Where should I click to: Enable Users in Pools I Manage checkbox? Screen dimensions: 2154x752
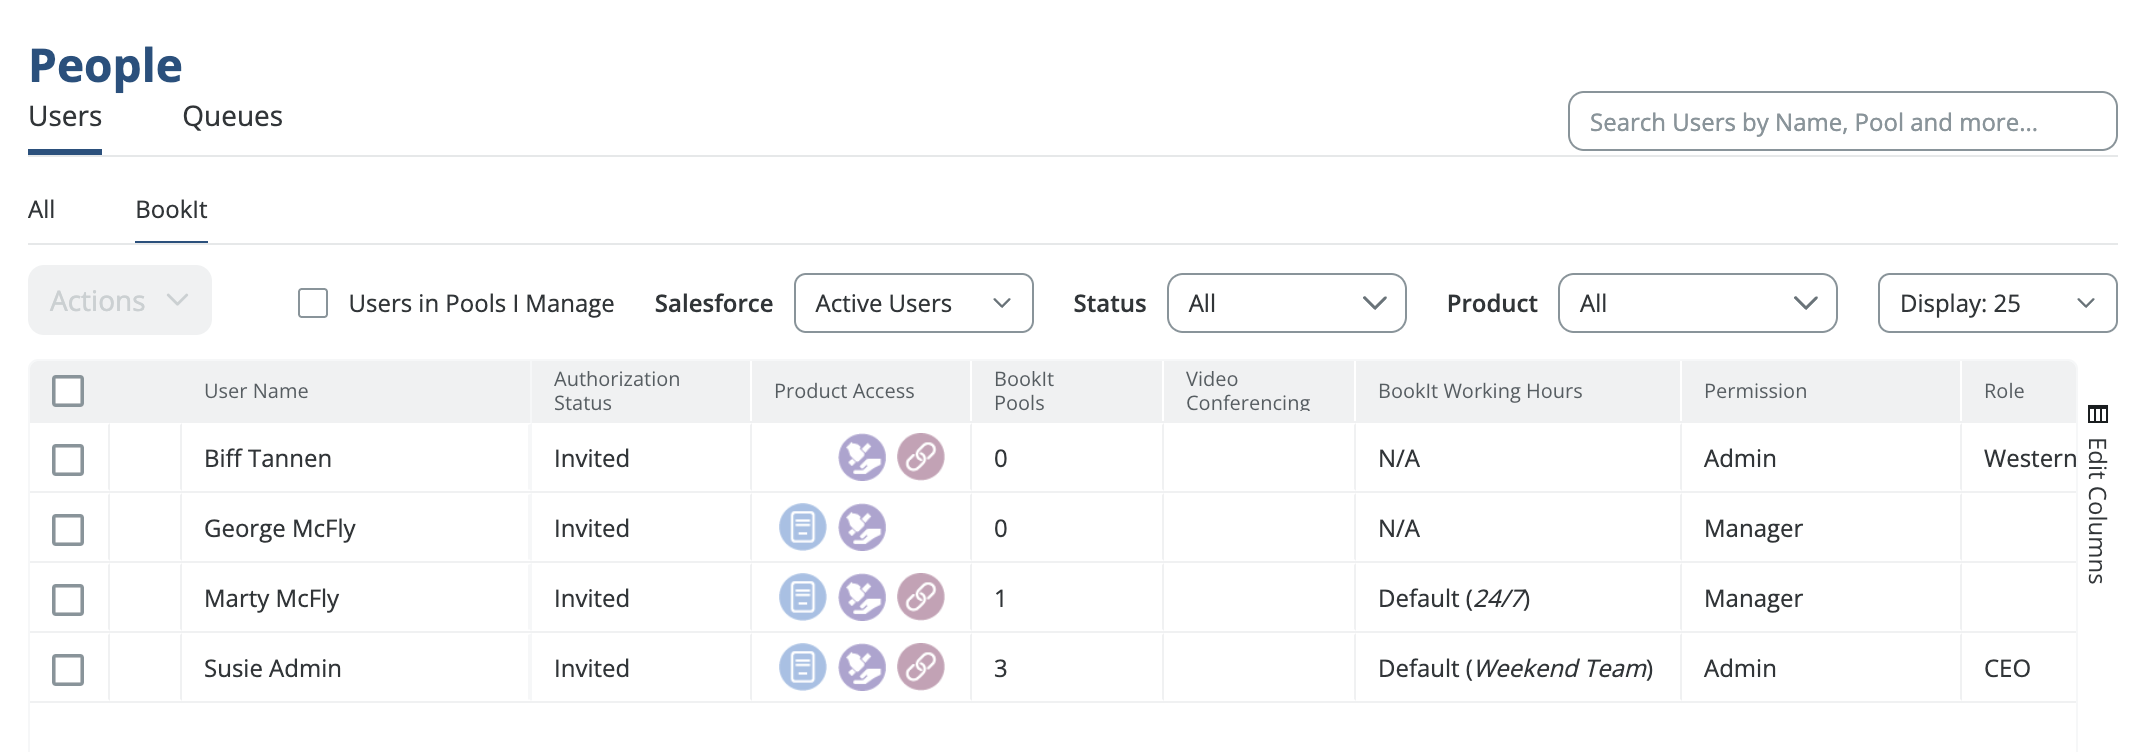coord(313,303)
